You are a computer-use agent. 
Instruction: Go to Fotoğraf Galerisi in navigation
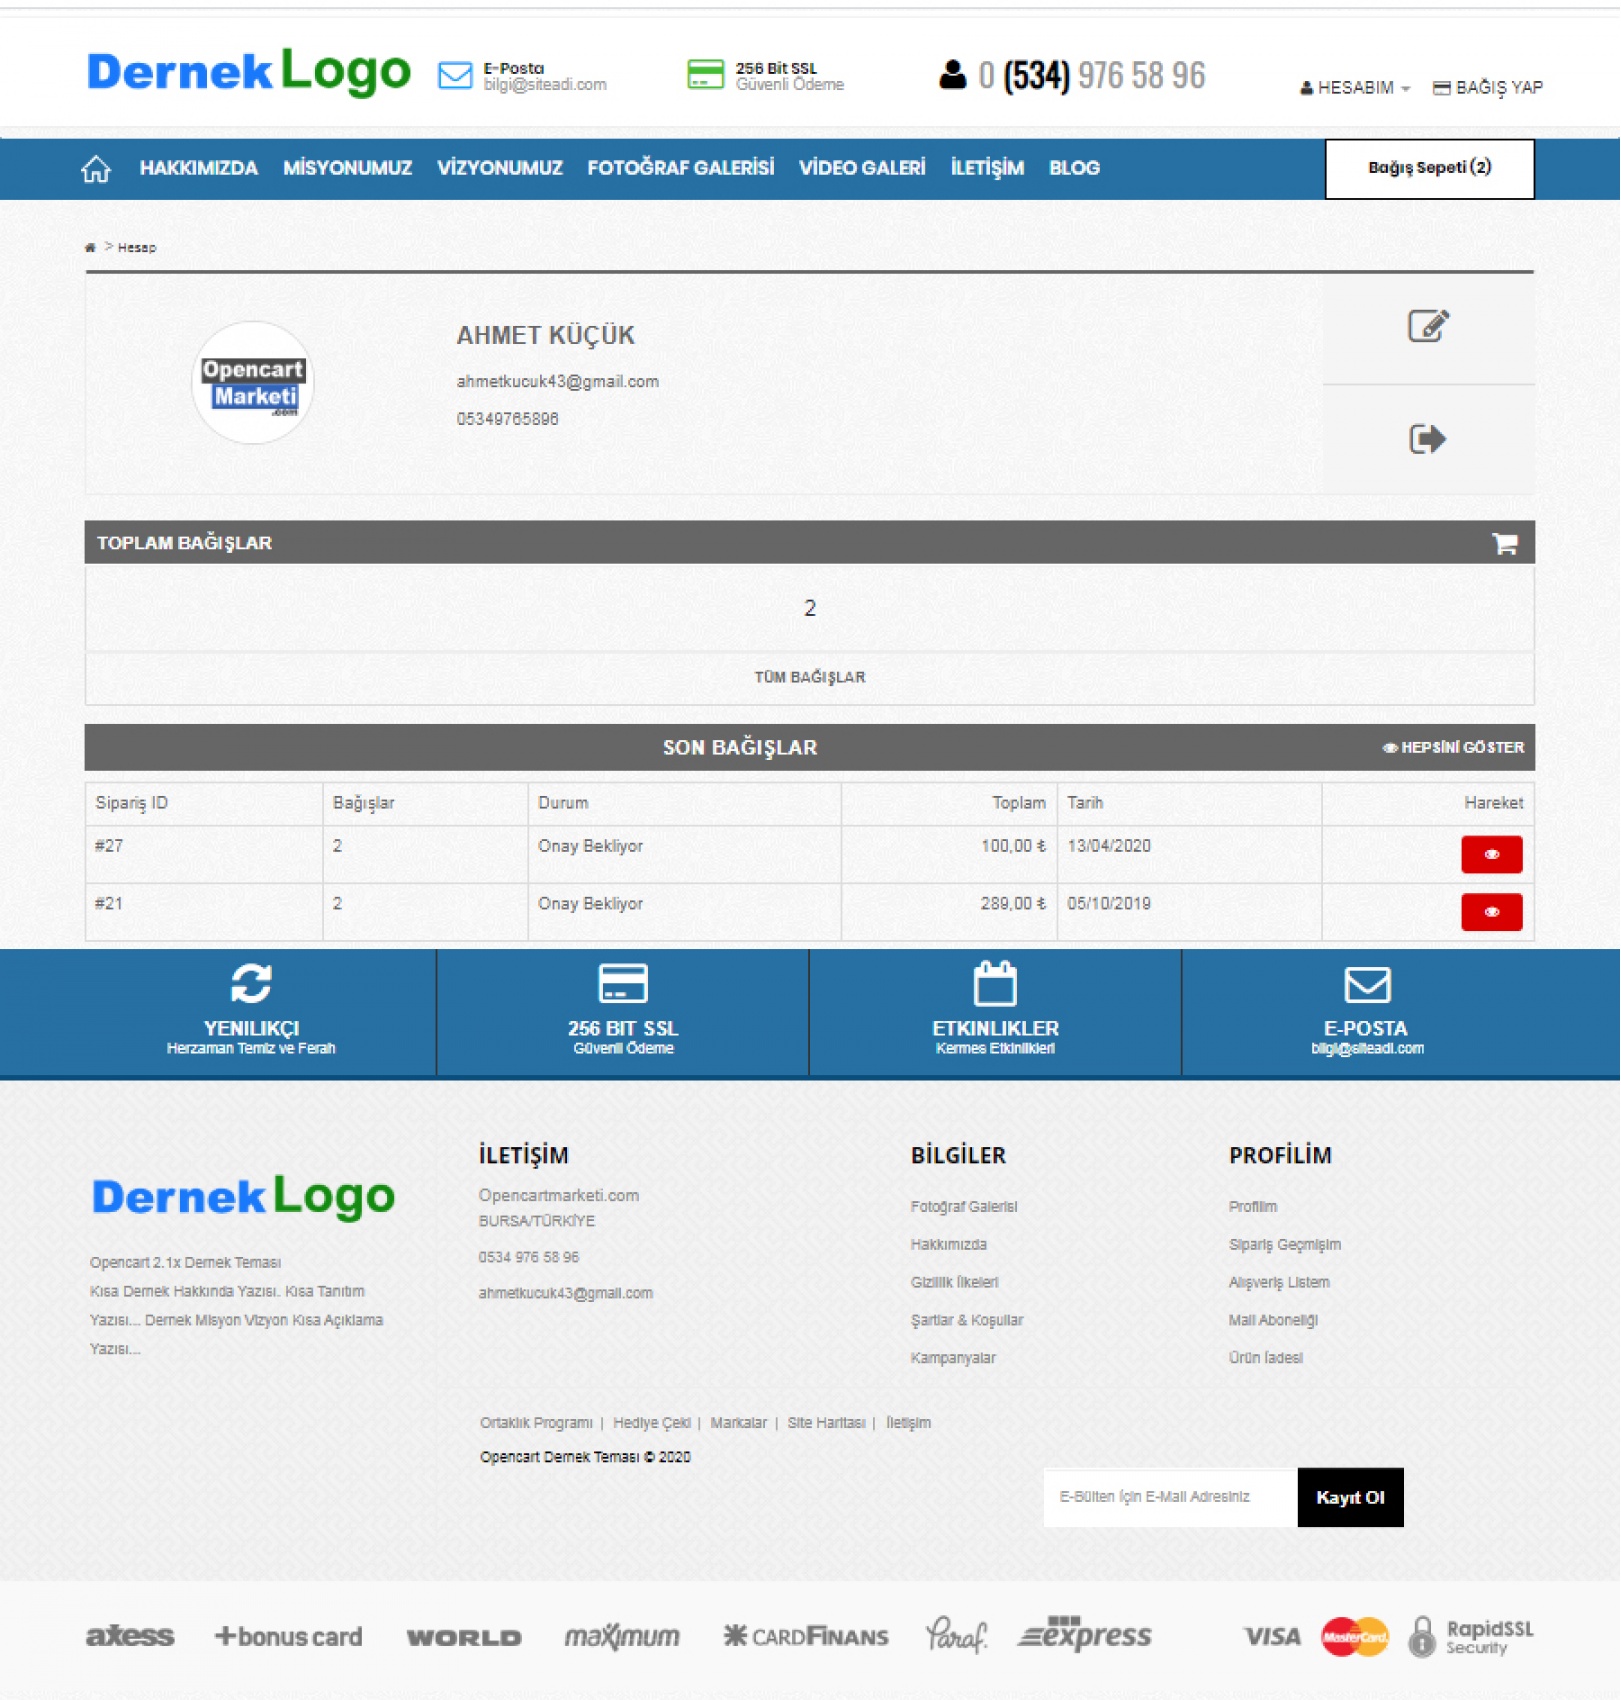pos(680,168)
